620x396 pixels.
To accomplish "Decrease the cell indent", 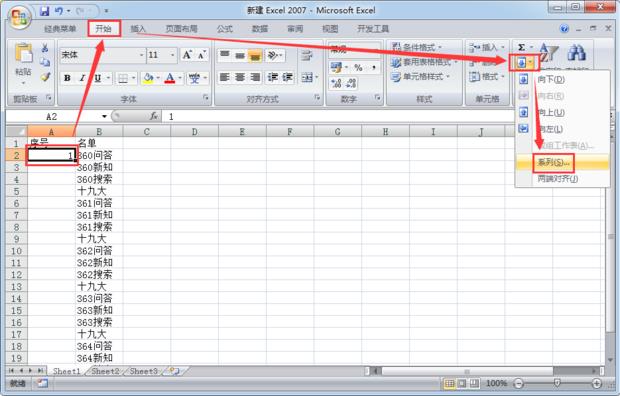I will pos(272,77).
